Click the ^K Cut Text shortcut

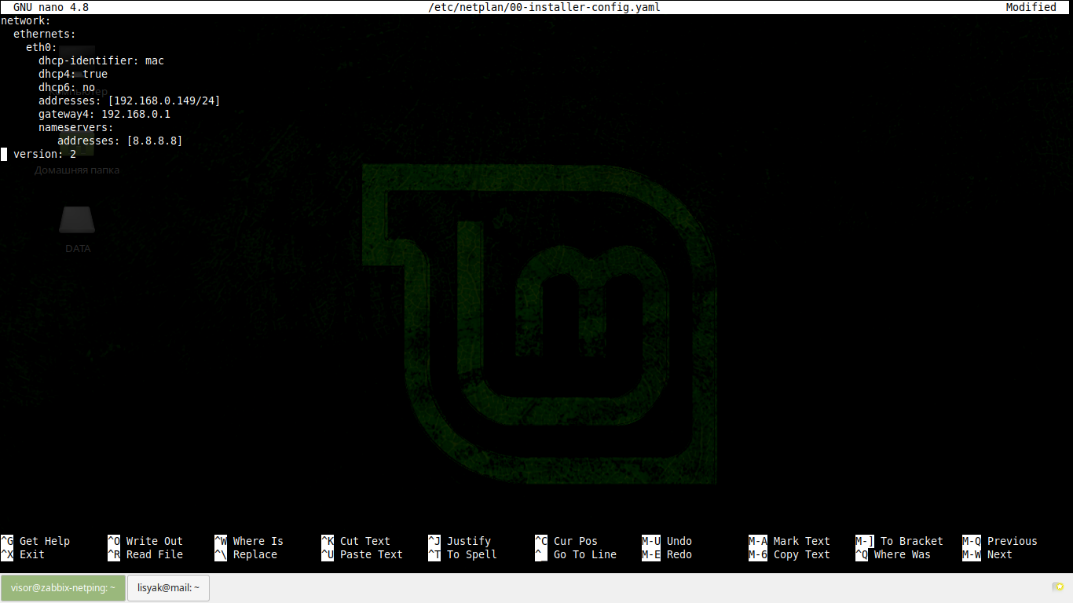coord(356,541)
